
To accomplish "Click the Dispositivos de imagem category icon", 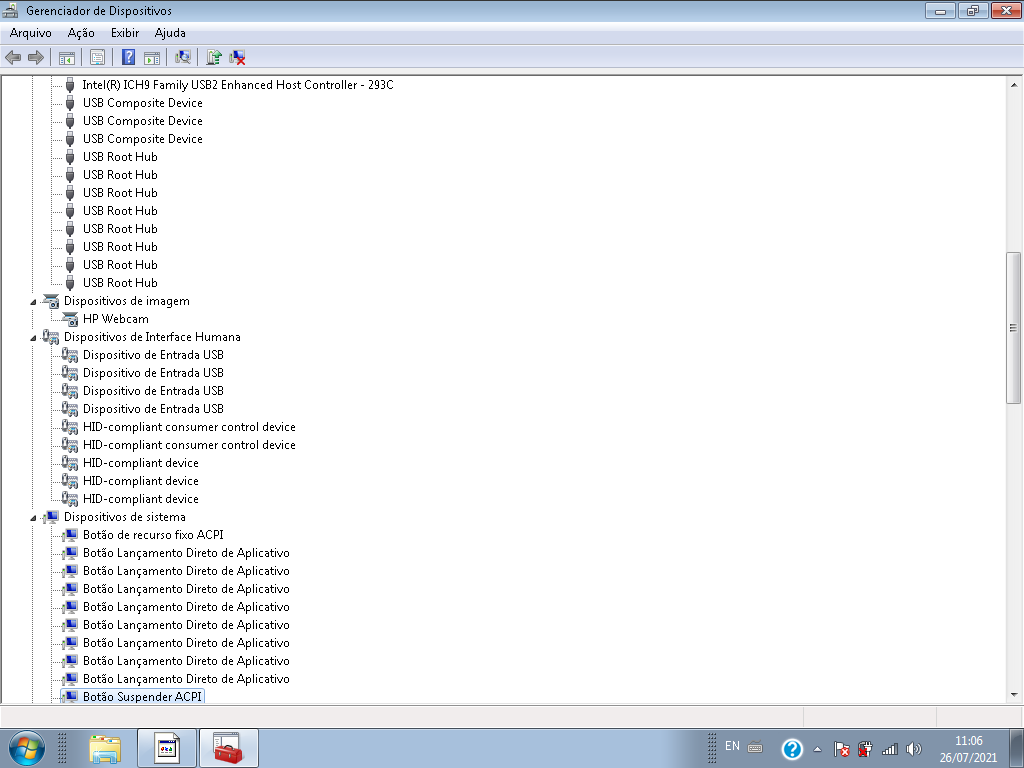I will pyautogui.click(x=50, y=301).
